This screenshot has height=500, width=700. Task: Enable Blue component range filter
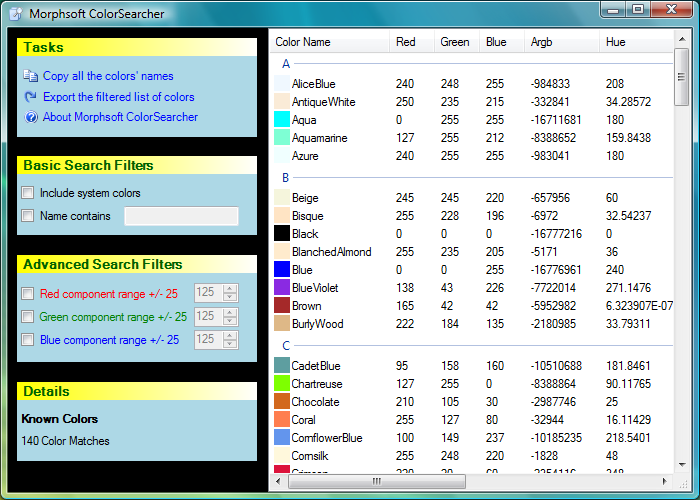coord(28,340)
